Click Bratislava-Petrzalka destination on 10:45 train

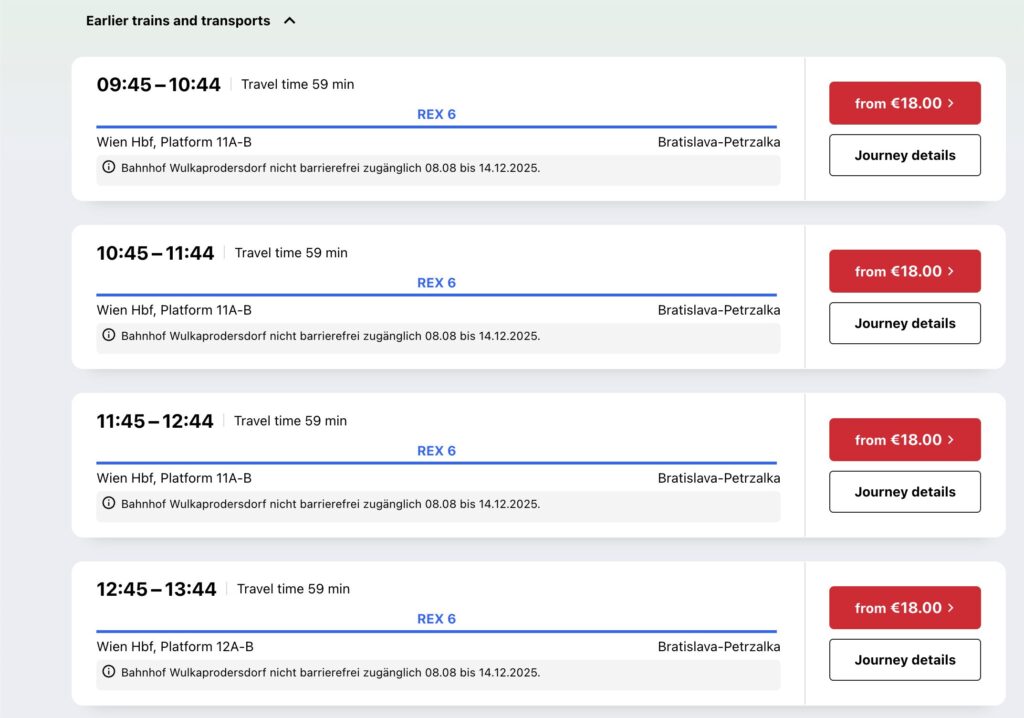718,310
